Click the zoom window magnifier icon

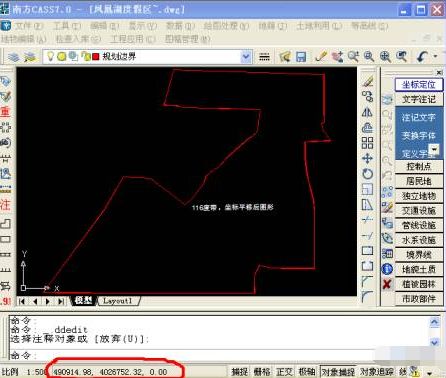369,57
